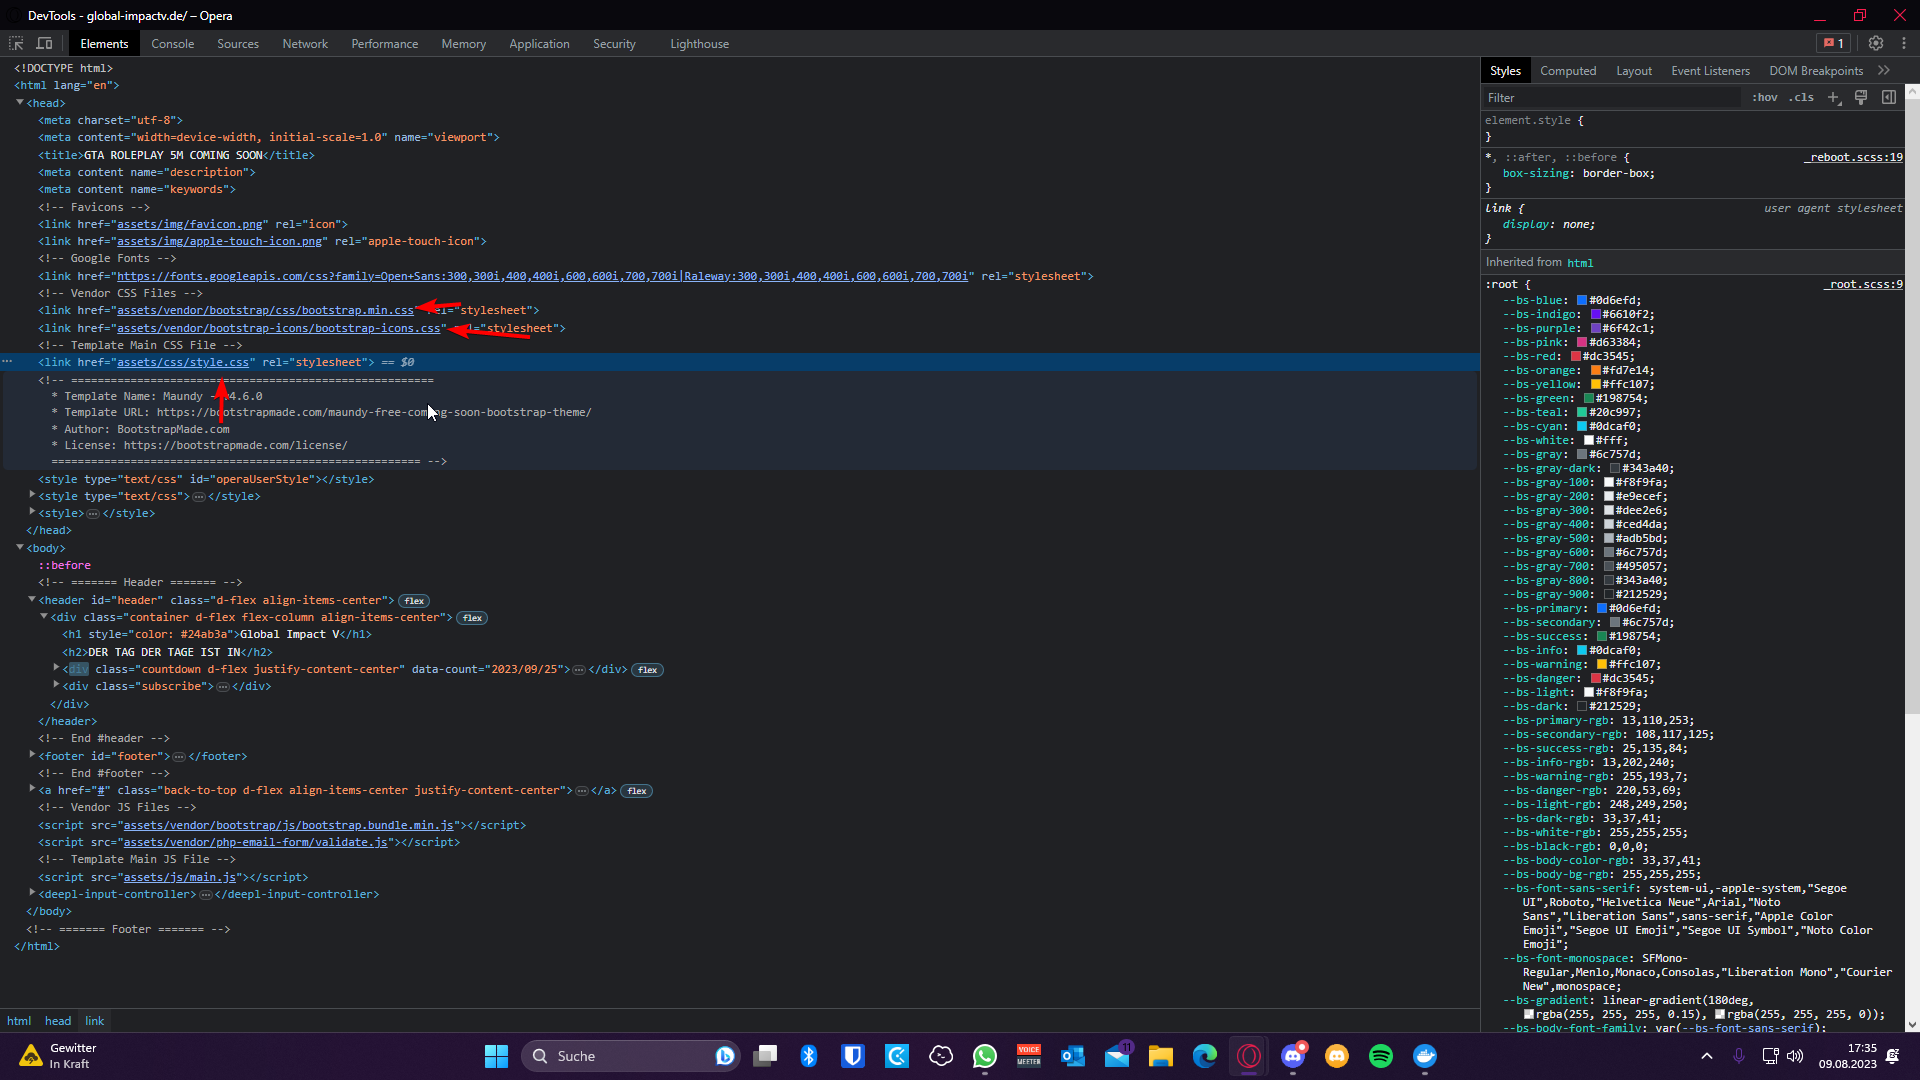Click the new style rule plus icon
The height and width of the screenshot is (1080, 1920).
click(1834, 98)
